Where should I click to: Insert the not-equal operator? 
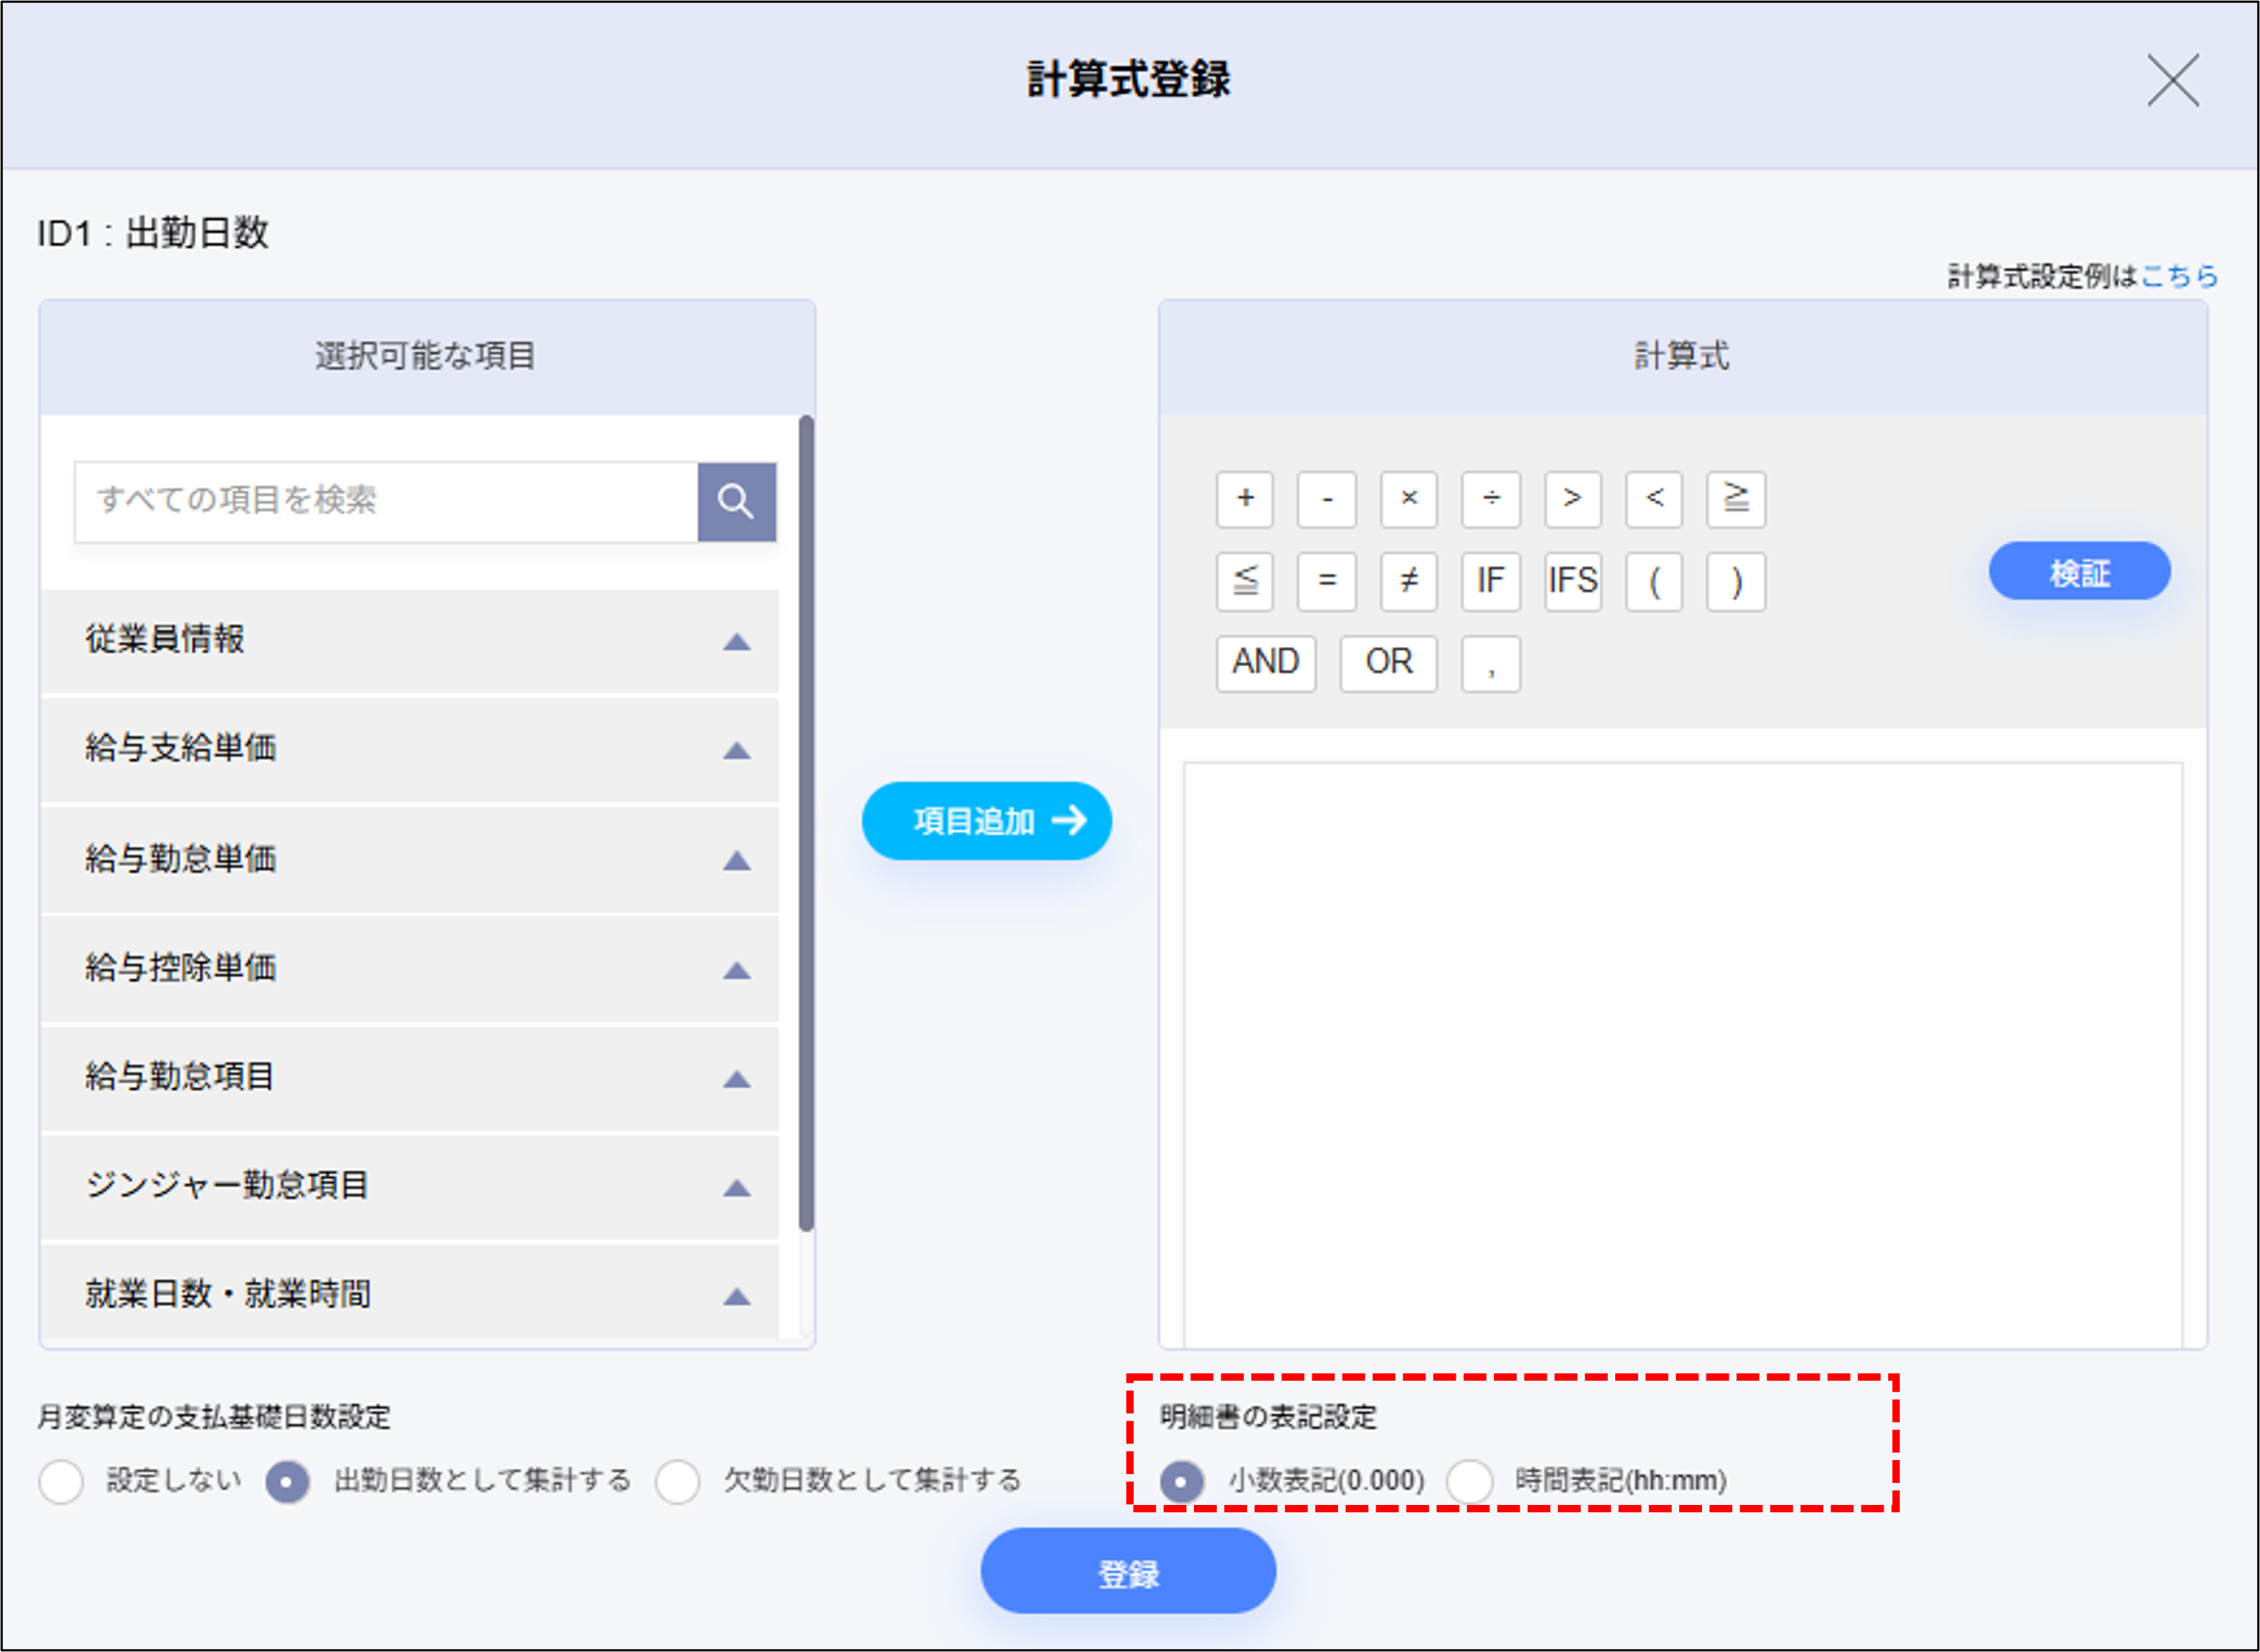point(1408,581)
